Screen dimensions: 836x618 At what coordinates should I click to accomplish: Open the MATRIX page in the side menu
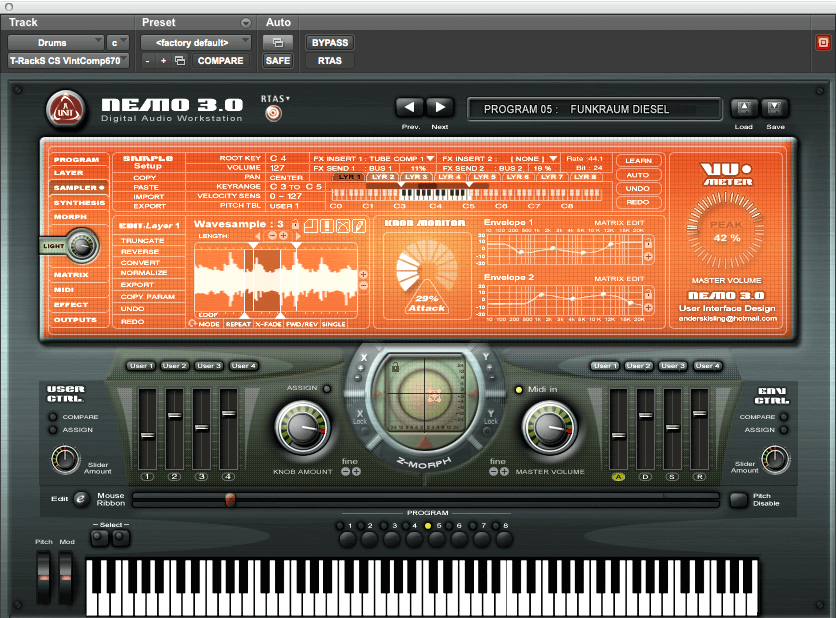click(71, 275)
